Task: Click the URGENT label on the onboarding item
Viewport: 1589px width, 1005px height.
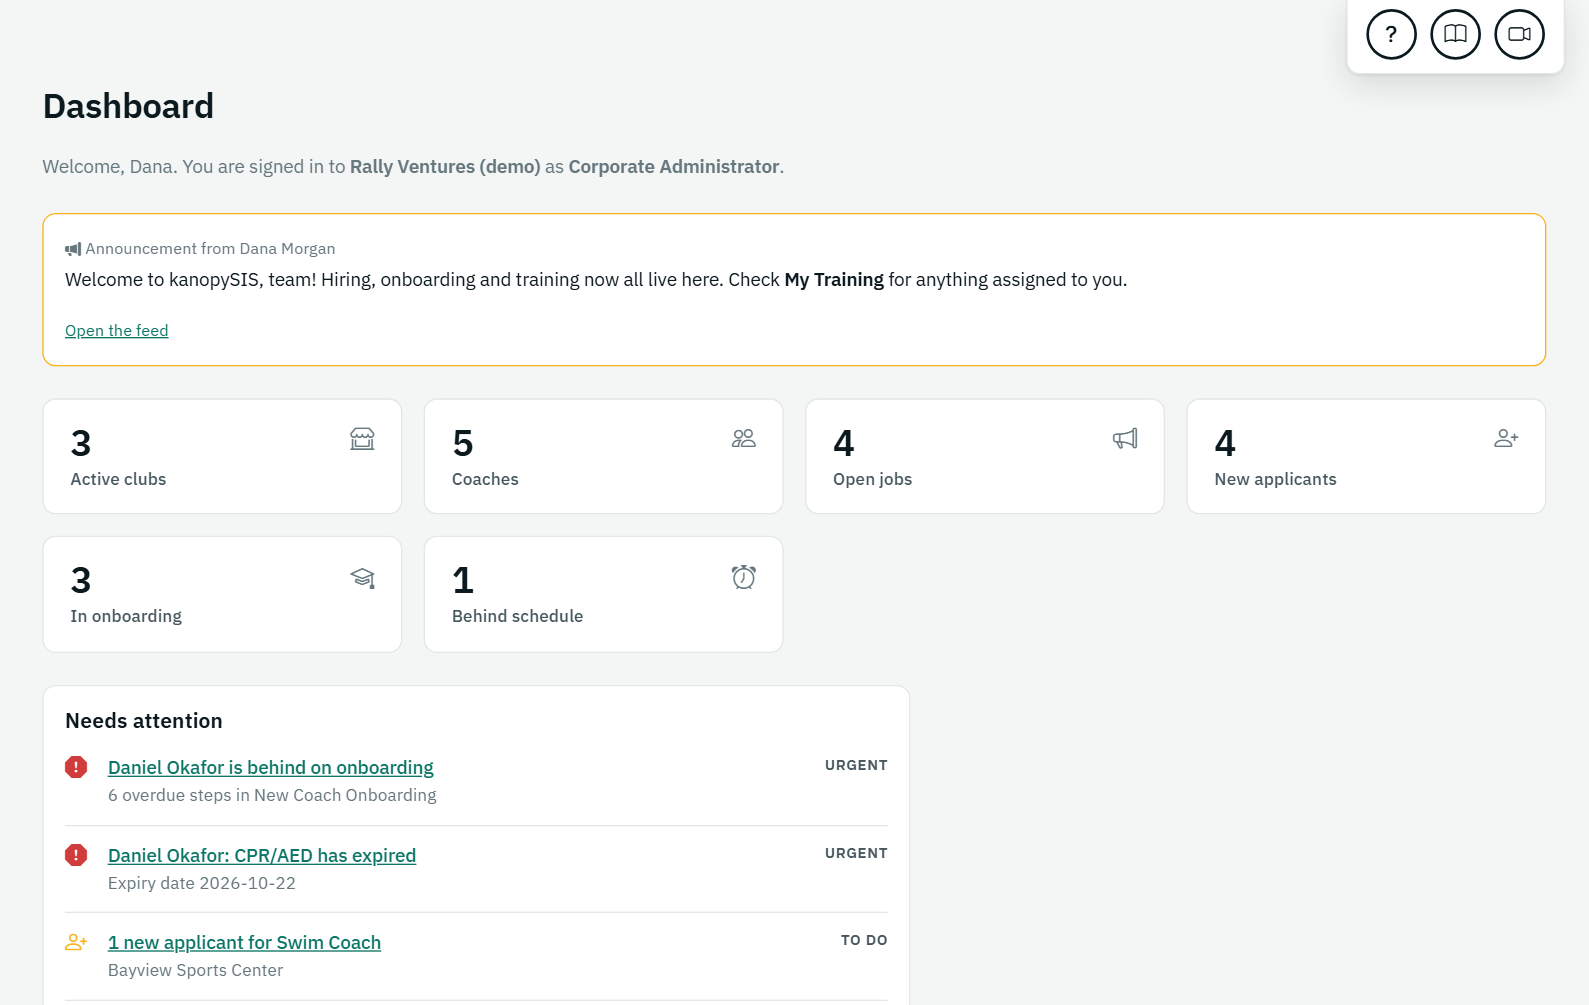Action: coord(856,766)
